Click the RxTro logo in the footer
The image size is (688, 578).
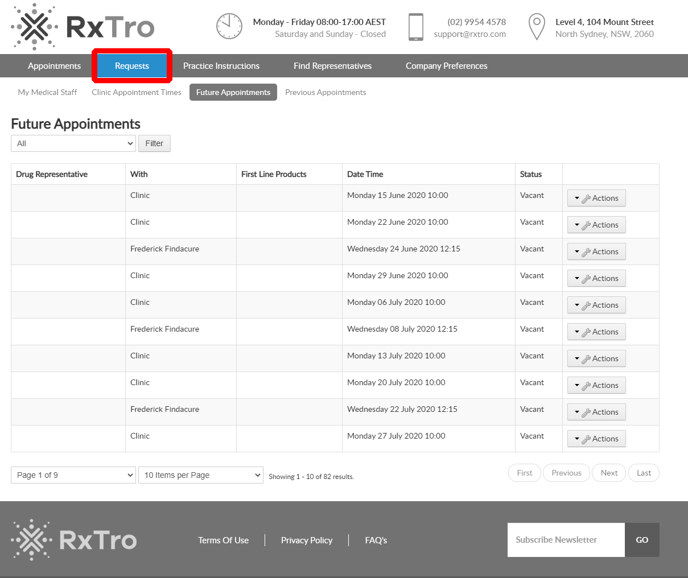(x=74, y=540)
